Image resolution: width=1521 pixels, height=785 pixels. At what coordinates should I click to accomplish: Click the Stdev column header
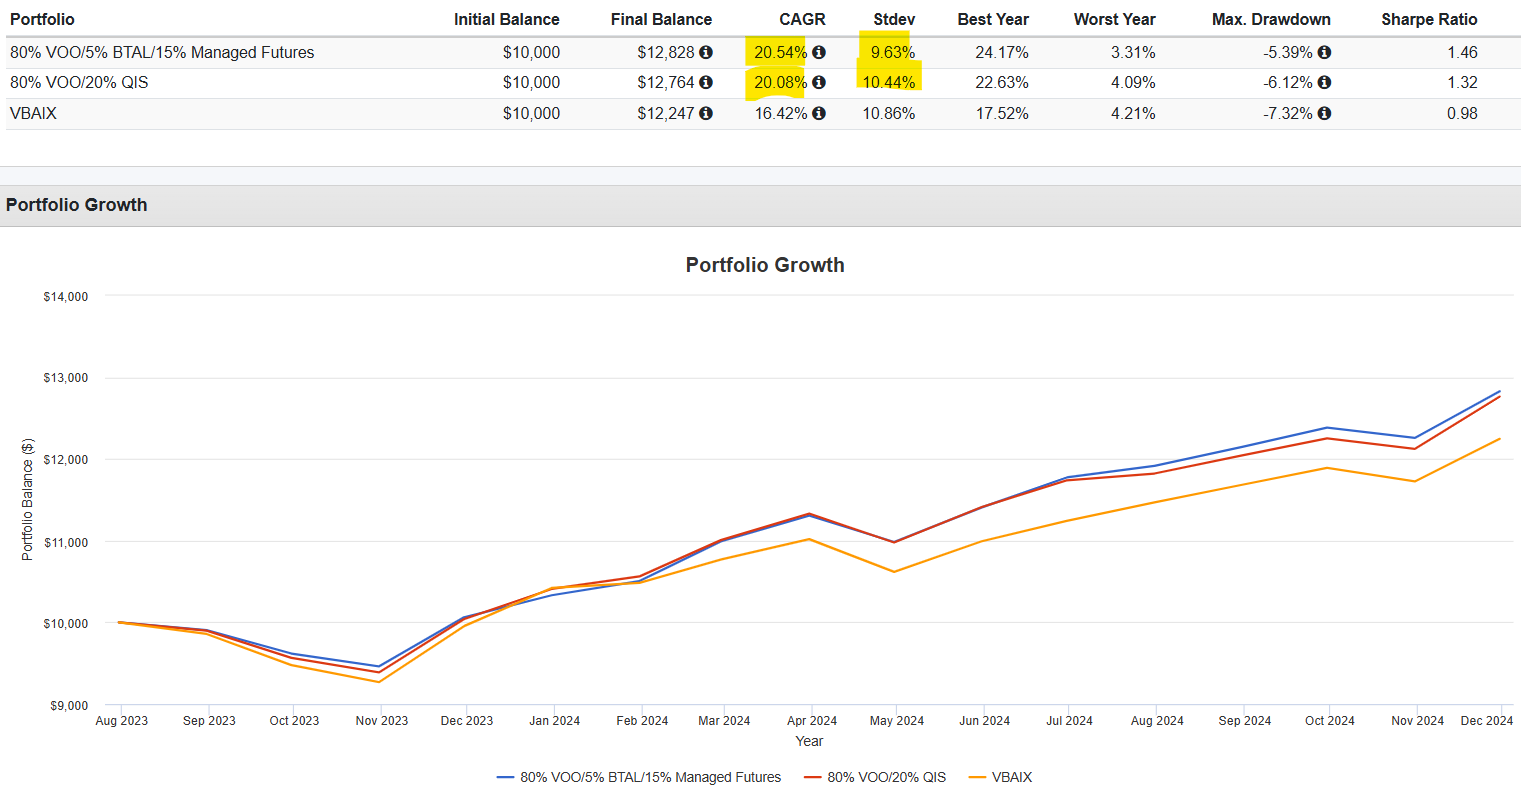894,19
